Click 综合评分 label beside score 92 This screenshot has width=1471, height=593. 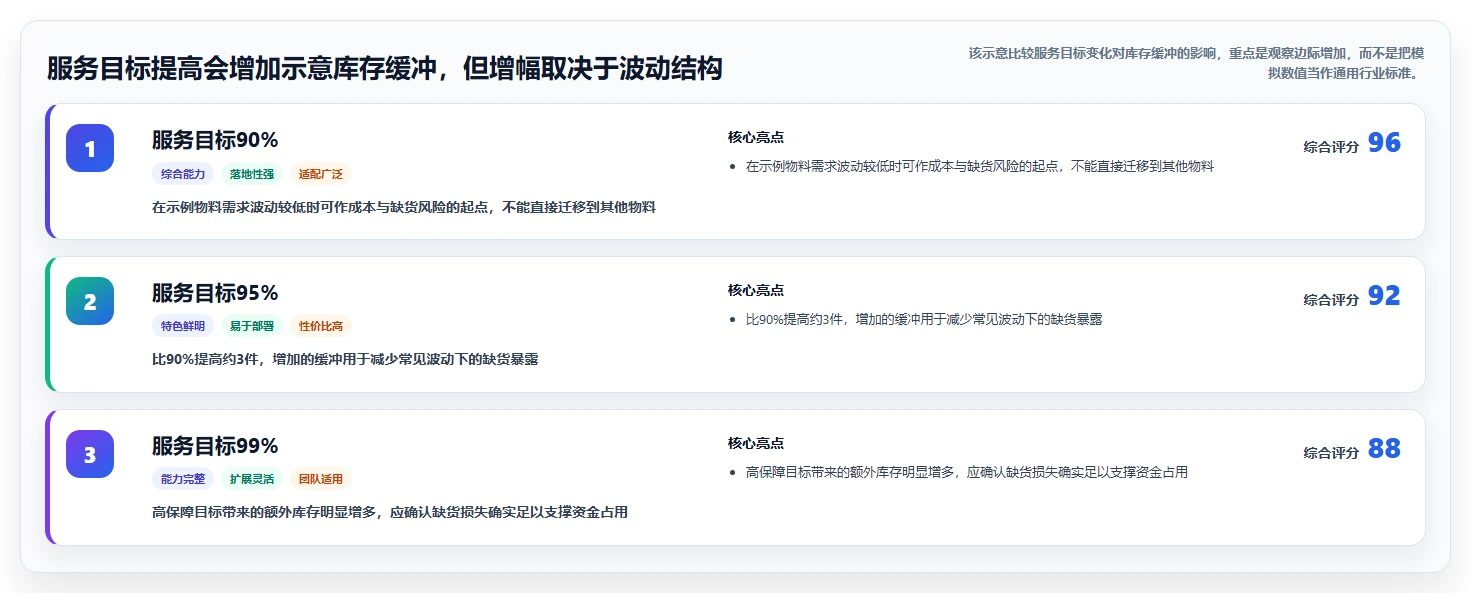1331,300
